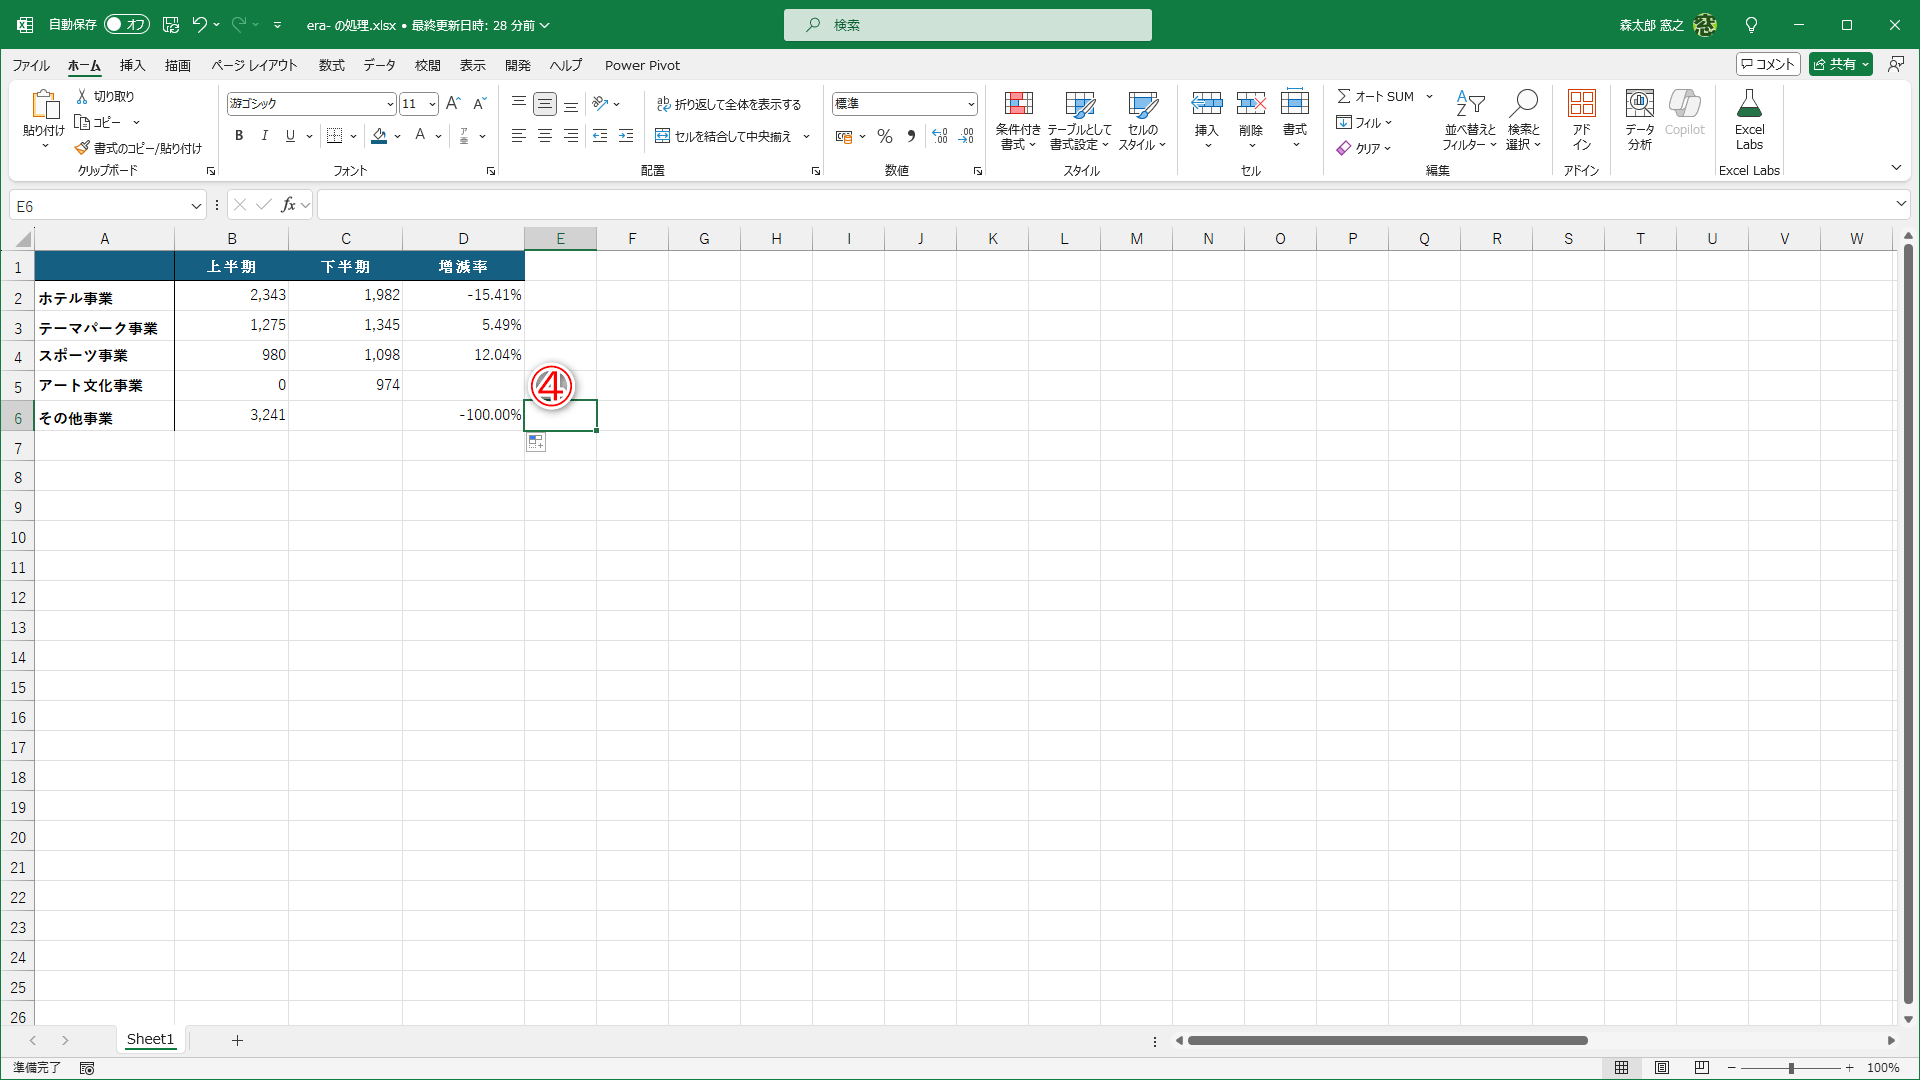Expand the Name Box dropdown arrow
The width and height of the screenshot is (1920, 1080).
[196, 206]
